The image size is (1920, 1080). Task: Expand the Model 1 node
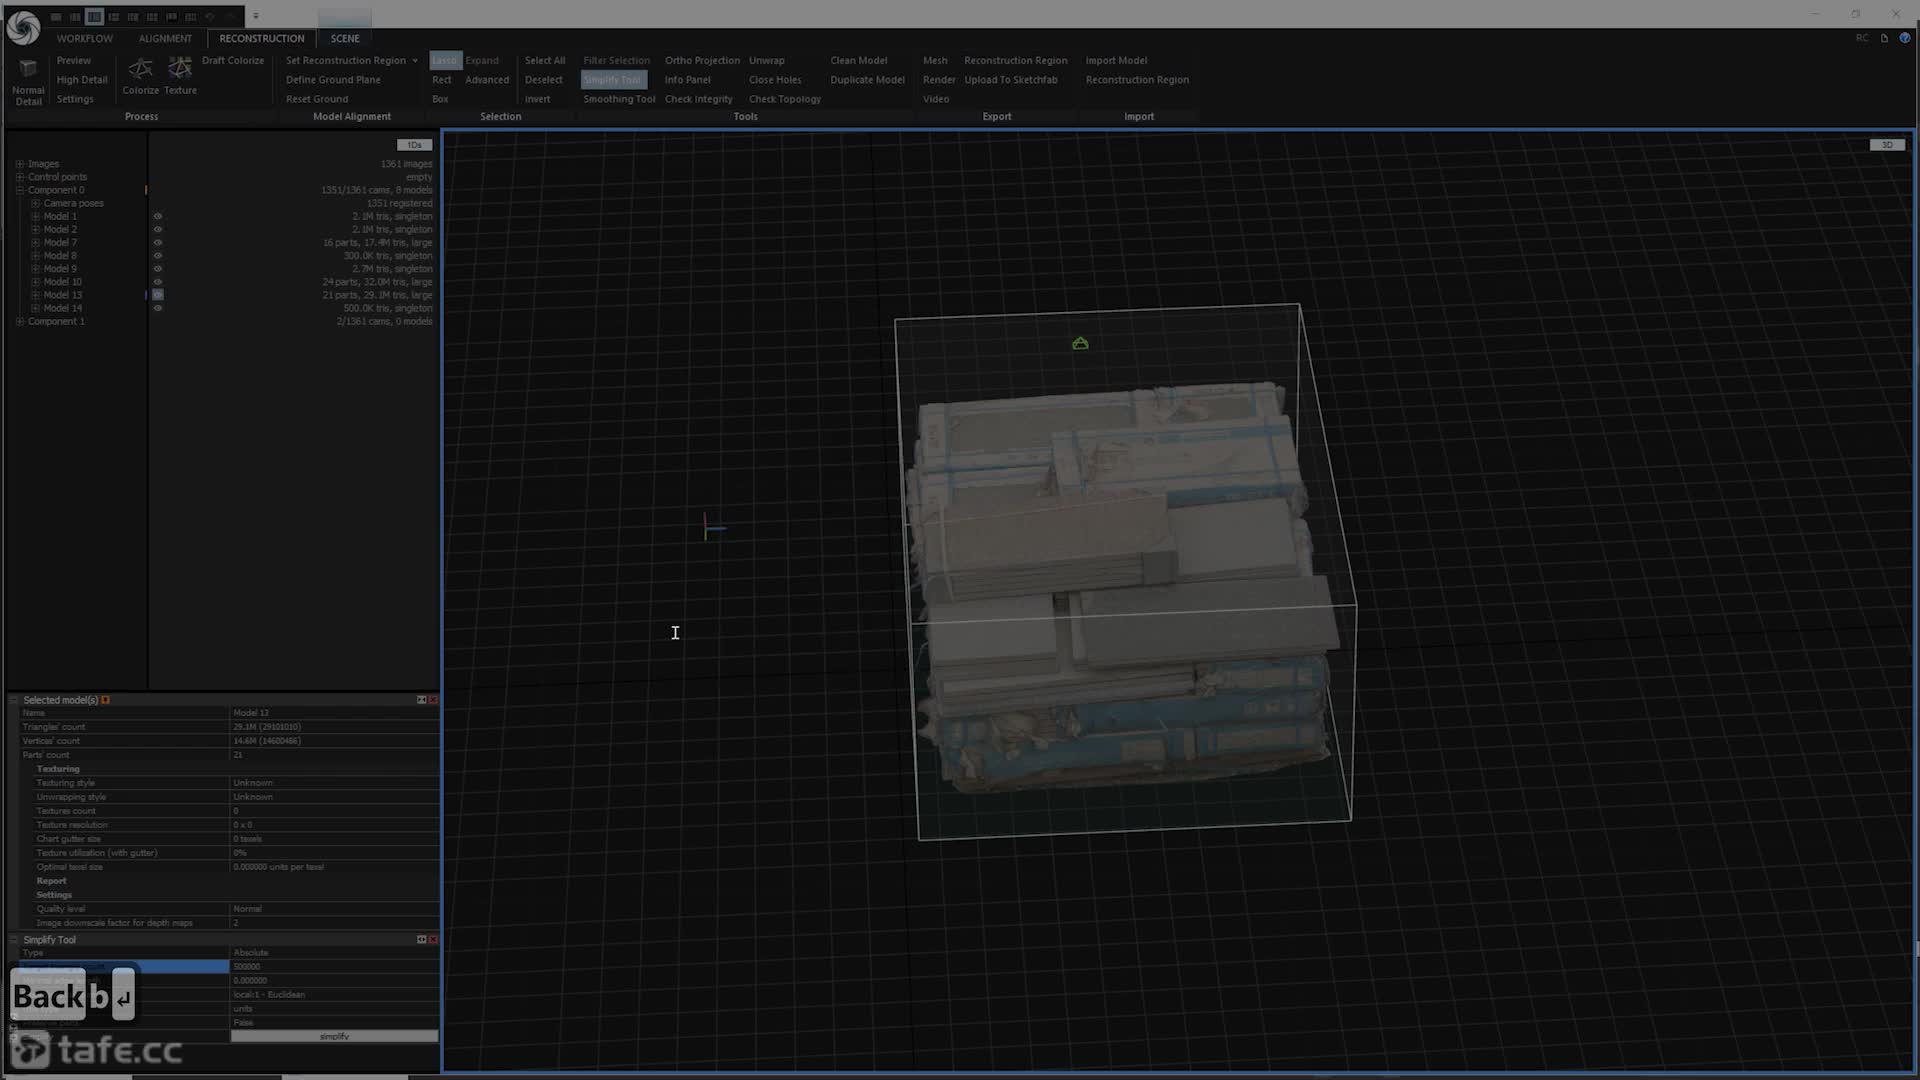click(x=35, y=216)
